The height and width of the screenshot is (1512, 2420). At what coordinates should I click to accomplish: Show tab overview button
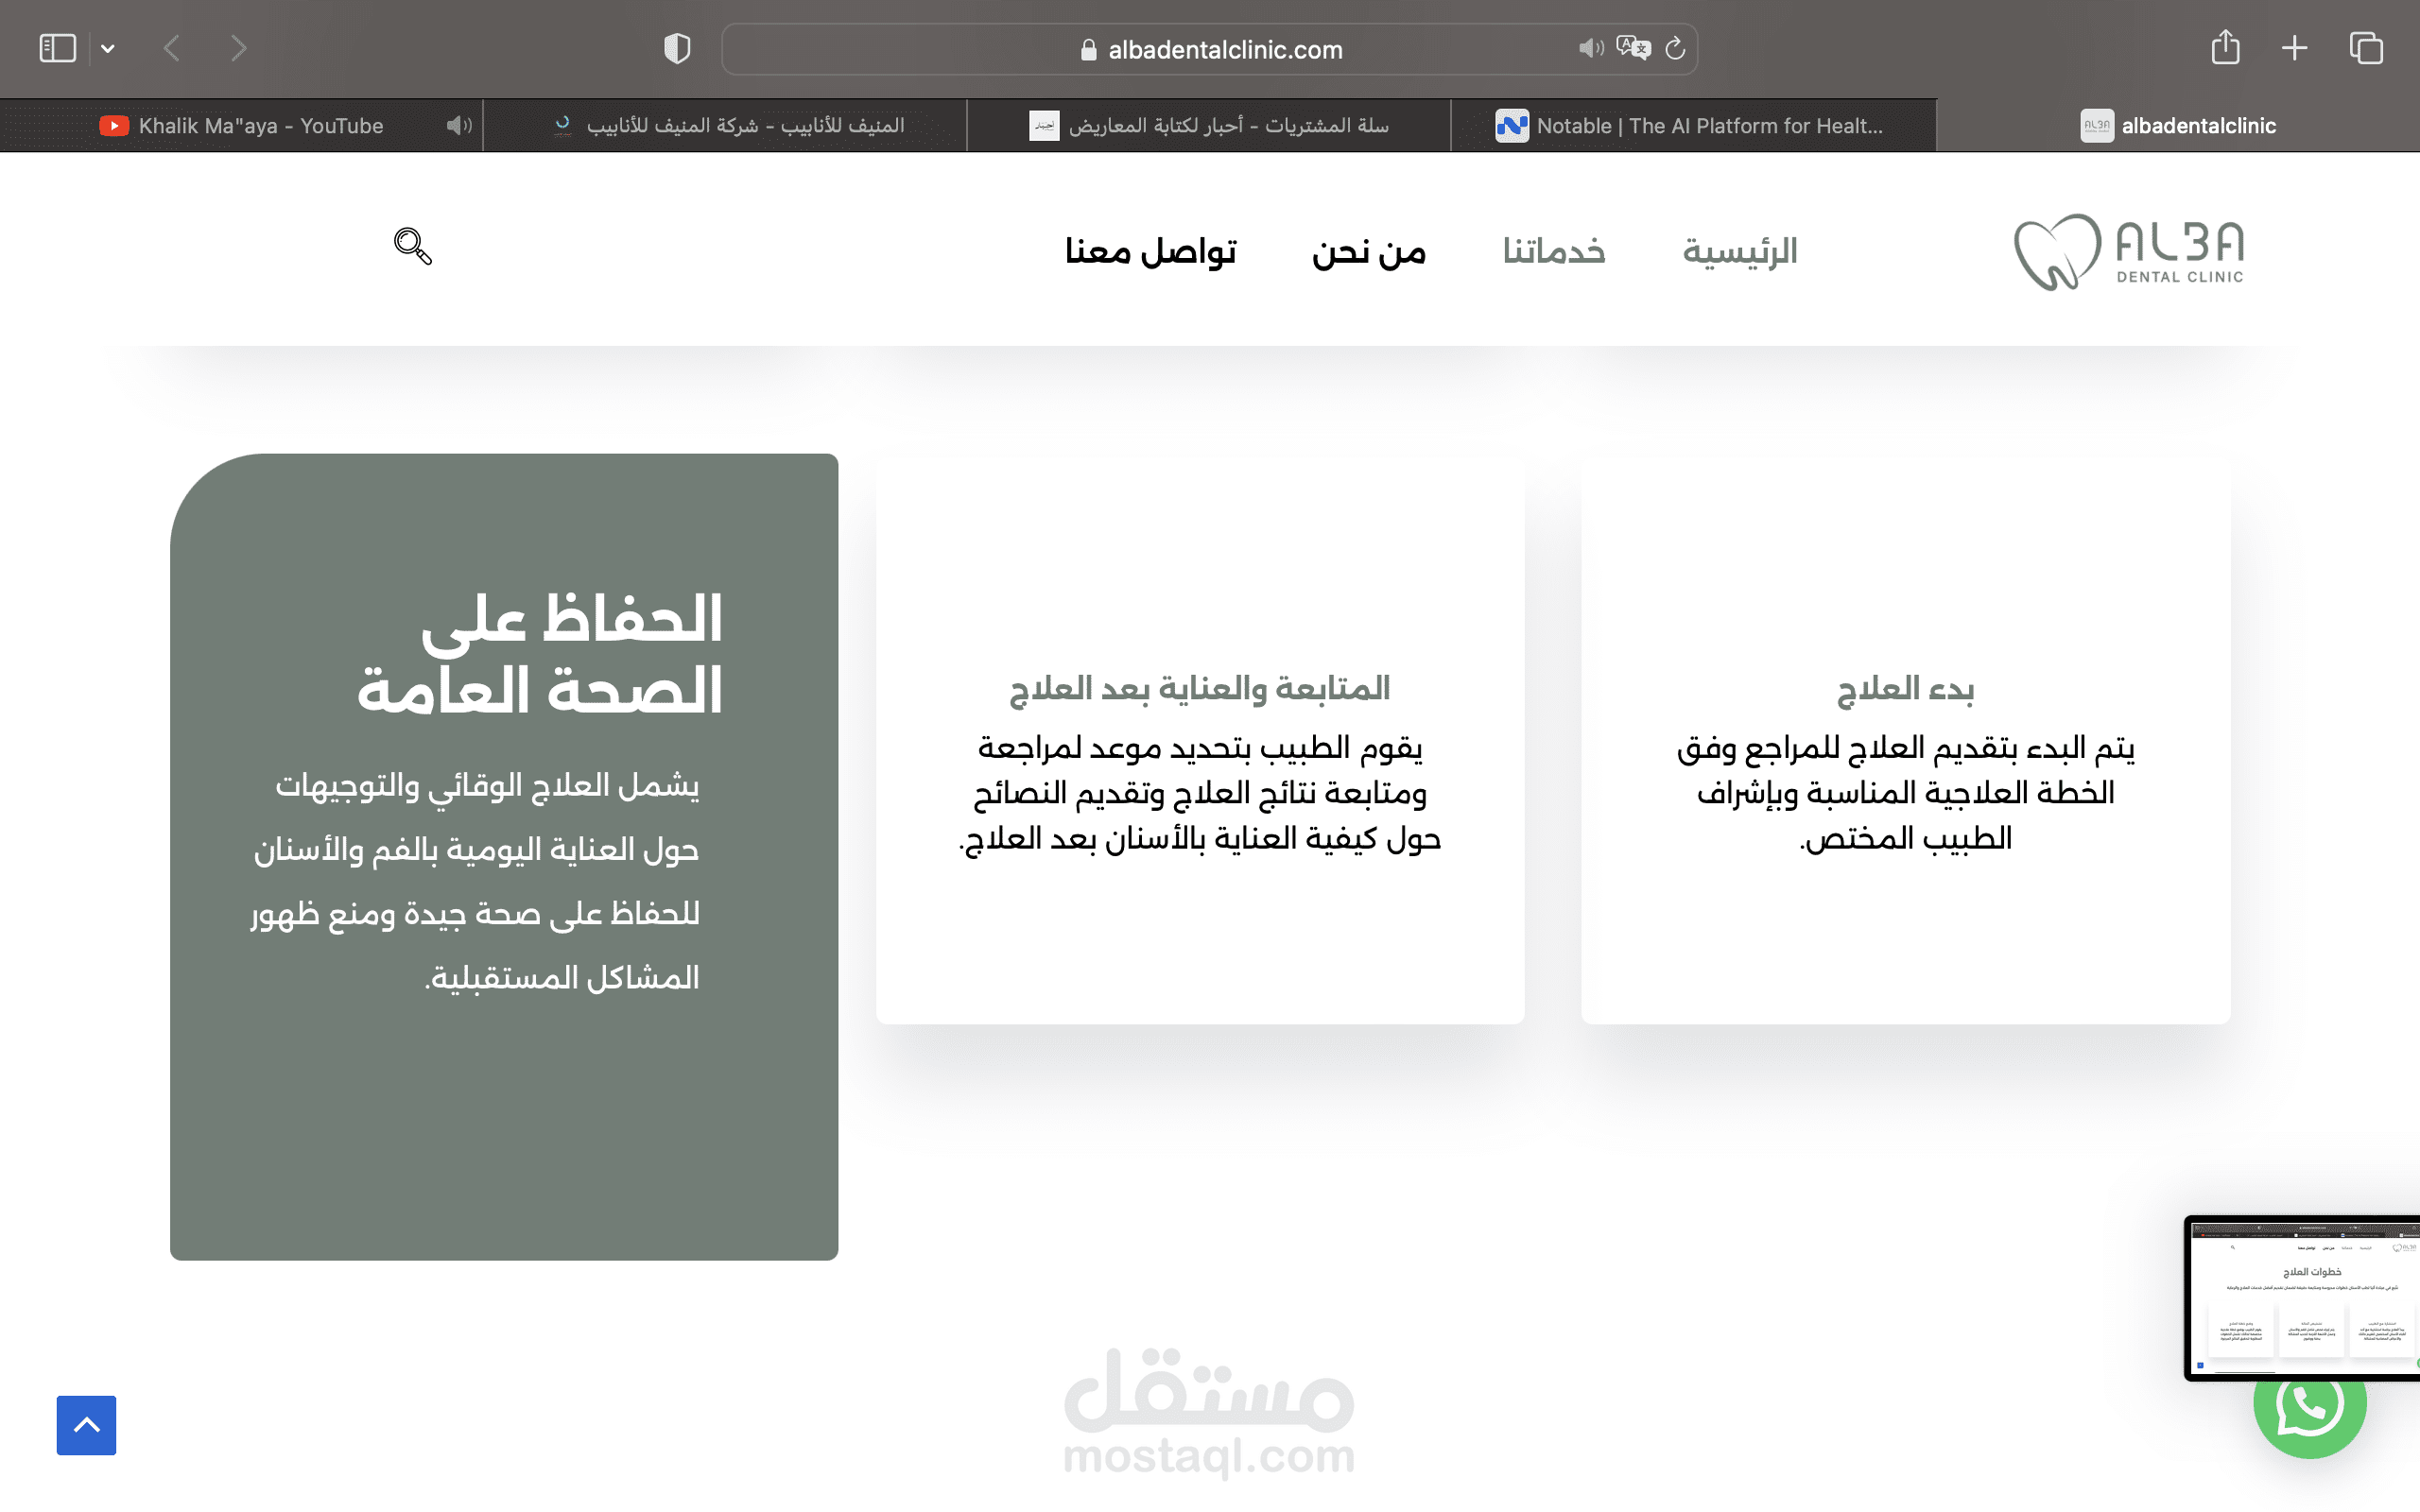[2366, 48]
